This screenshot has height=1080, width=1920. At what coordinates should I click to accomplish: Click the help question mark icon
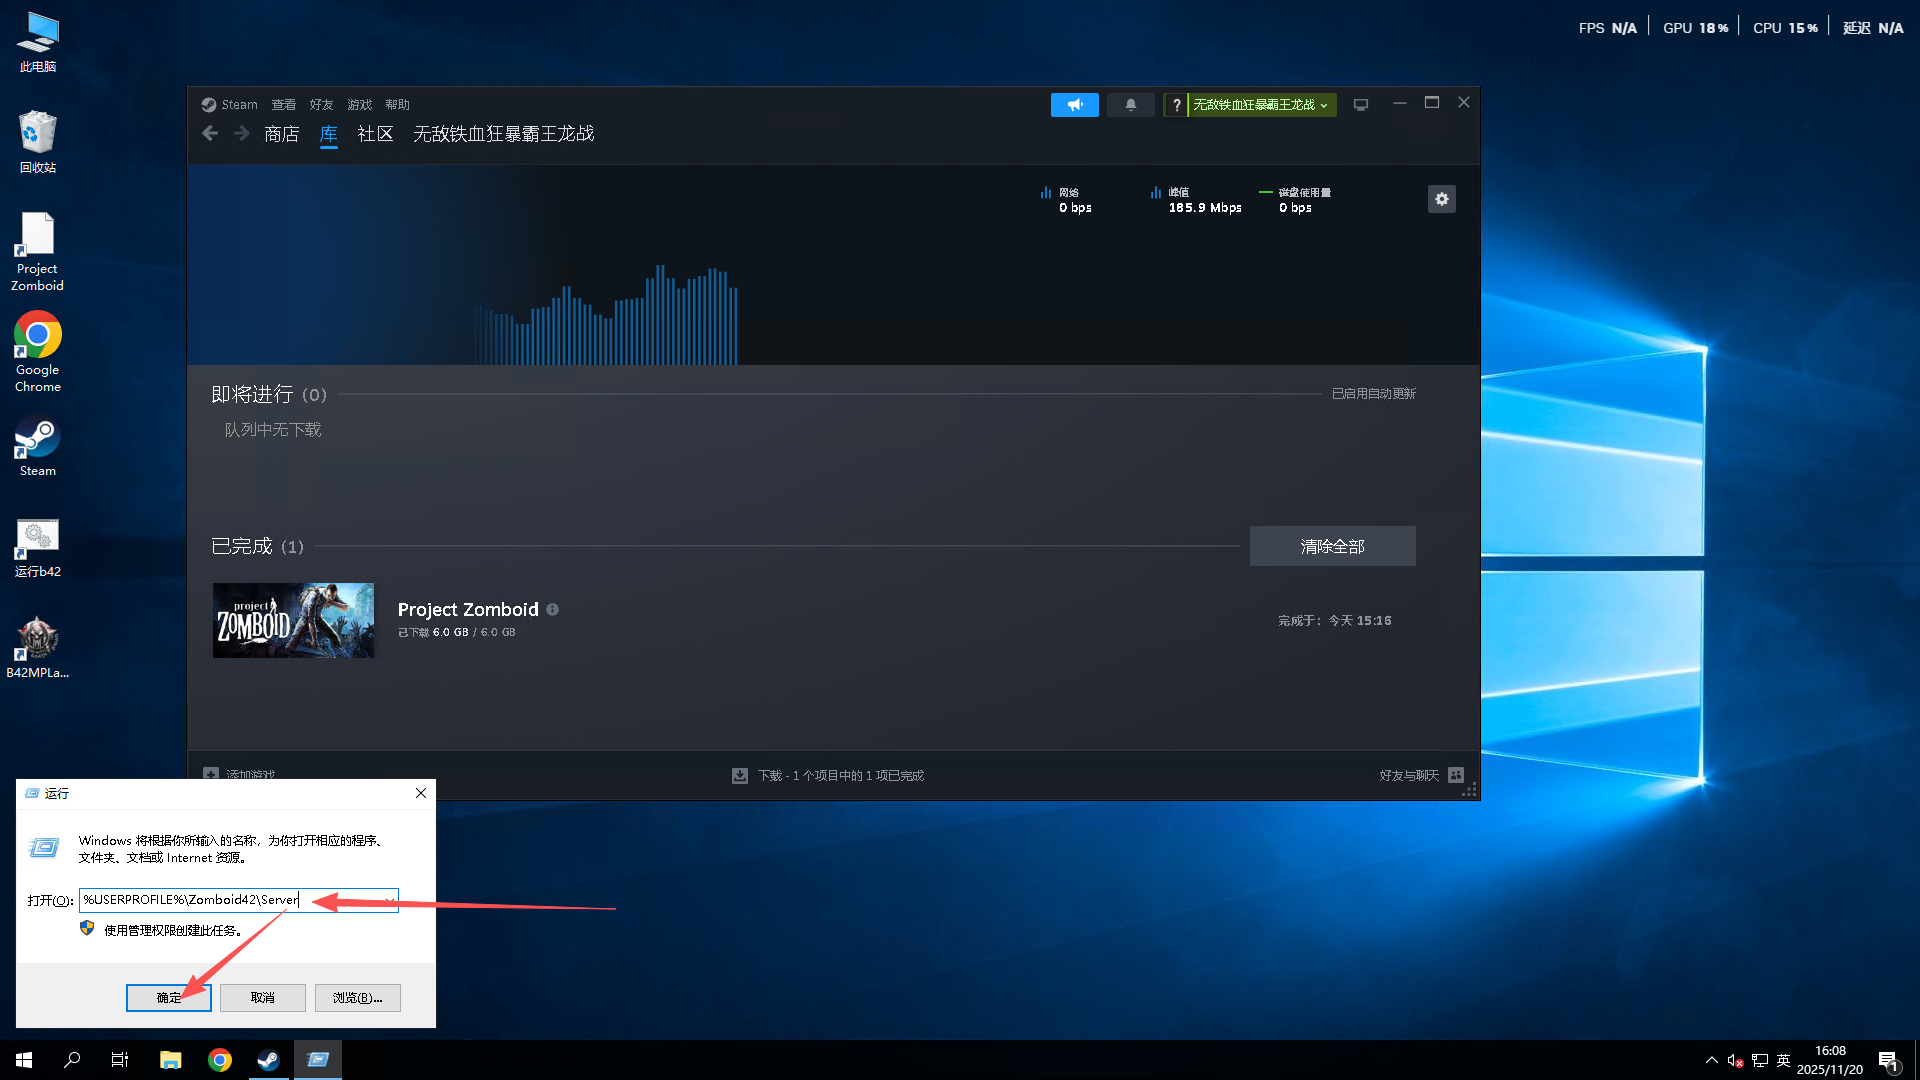[1176, 105]
